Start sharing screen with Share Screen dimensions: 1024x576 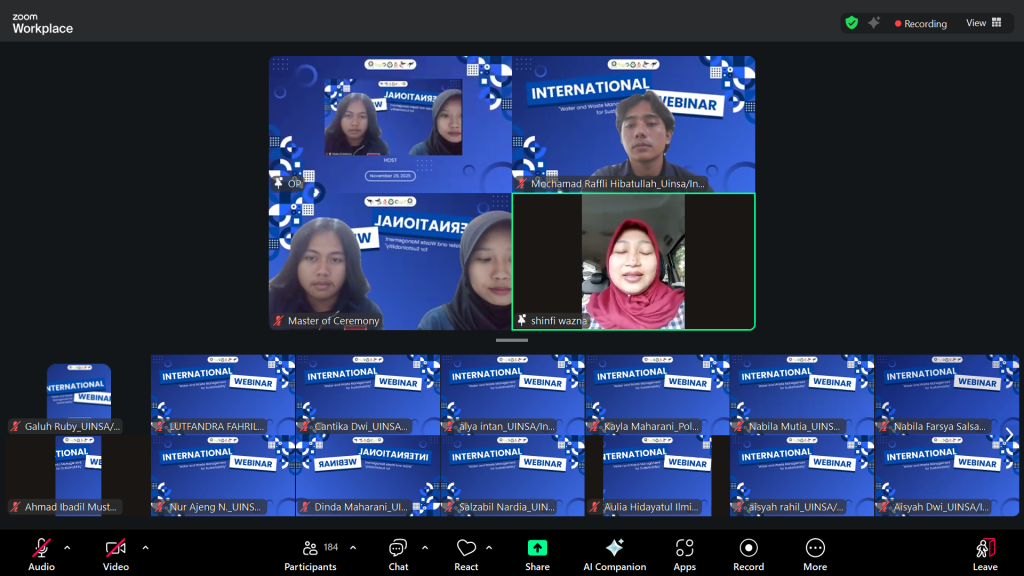(537, 552)
